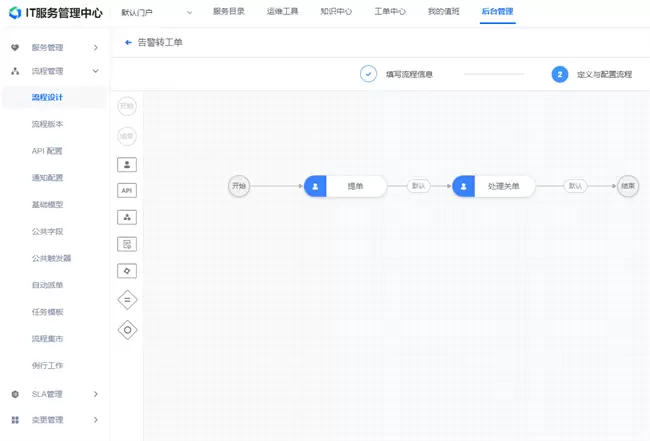Select the user task node in palette
Screen dimensions: 650x441
point(127,164)
